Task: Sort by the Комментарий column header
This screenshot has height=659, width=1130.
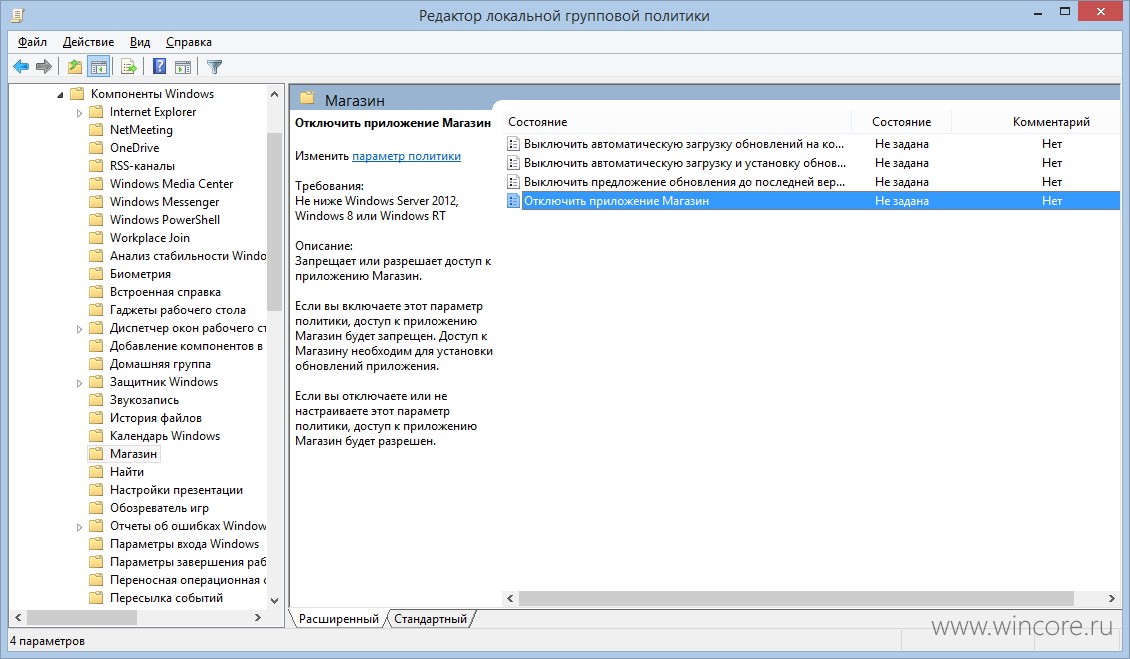Action: 1051,122
